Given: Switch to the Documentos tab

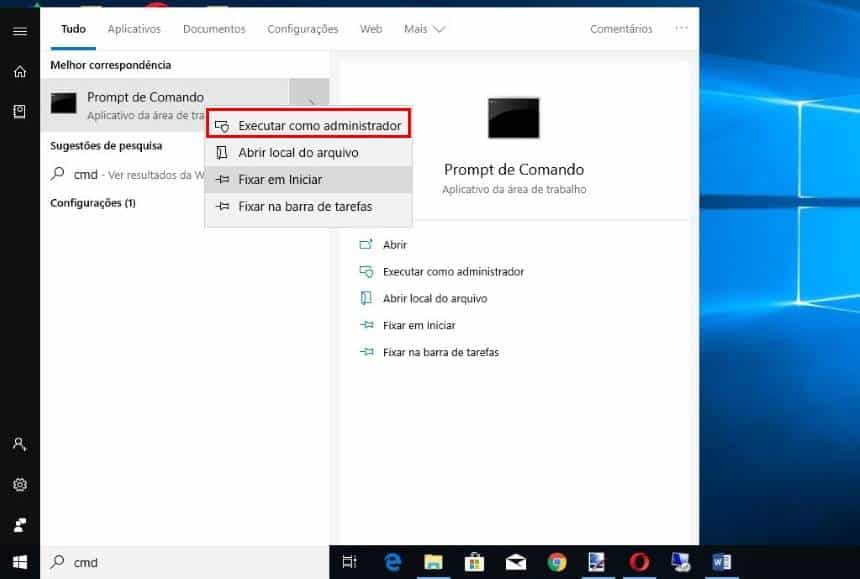Looking at the screenshot, I should 214,29.
